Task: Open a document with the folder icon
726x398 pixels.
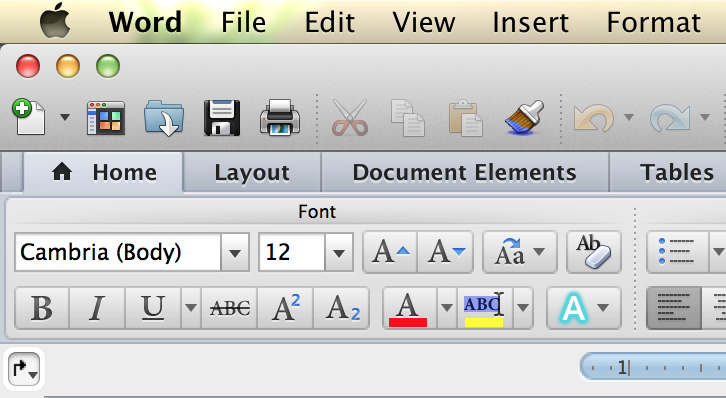Action: (164, 118)
